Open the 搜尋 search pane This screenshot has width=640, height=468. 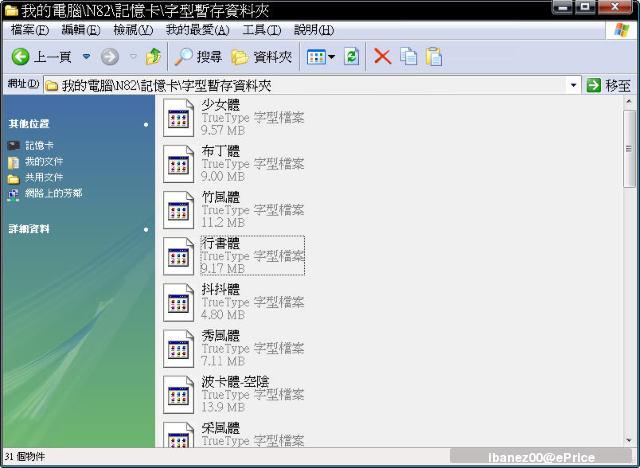pyautogui.click(x=198, y=57)
